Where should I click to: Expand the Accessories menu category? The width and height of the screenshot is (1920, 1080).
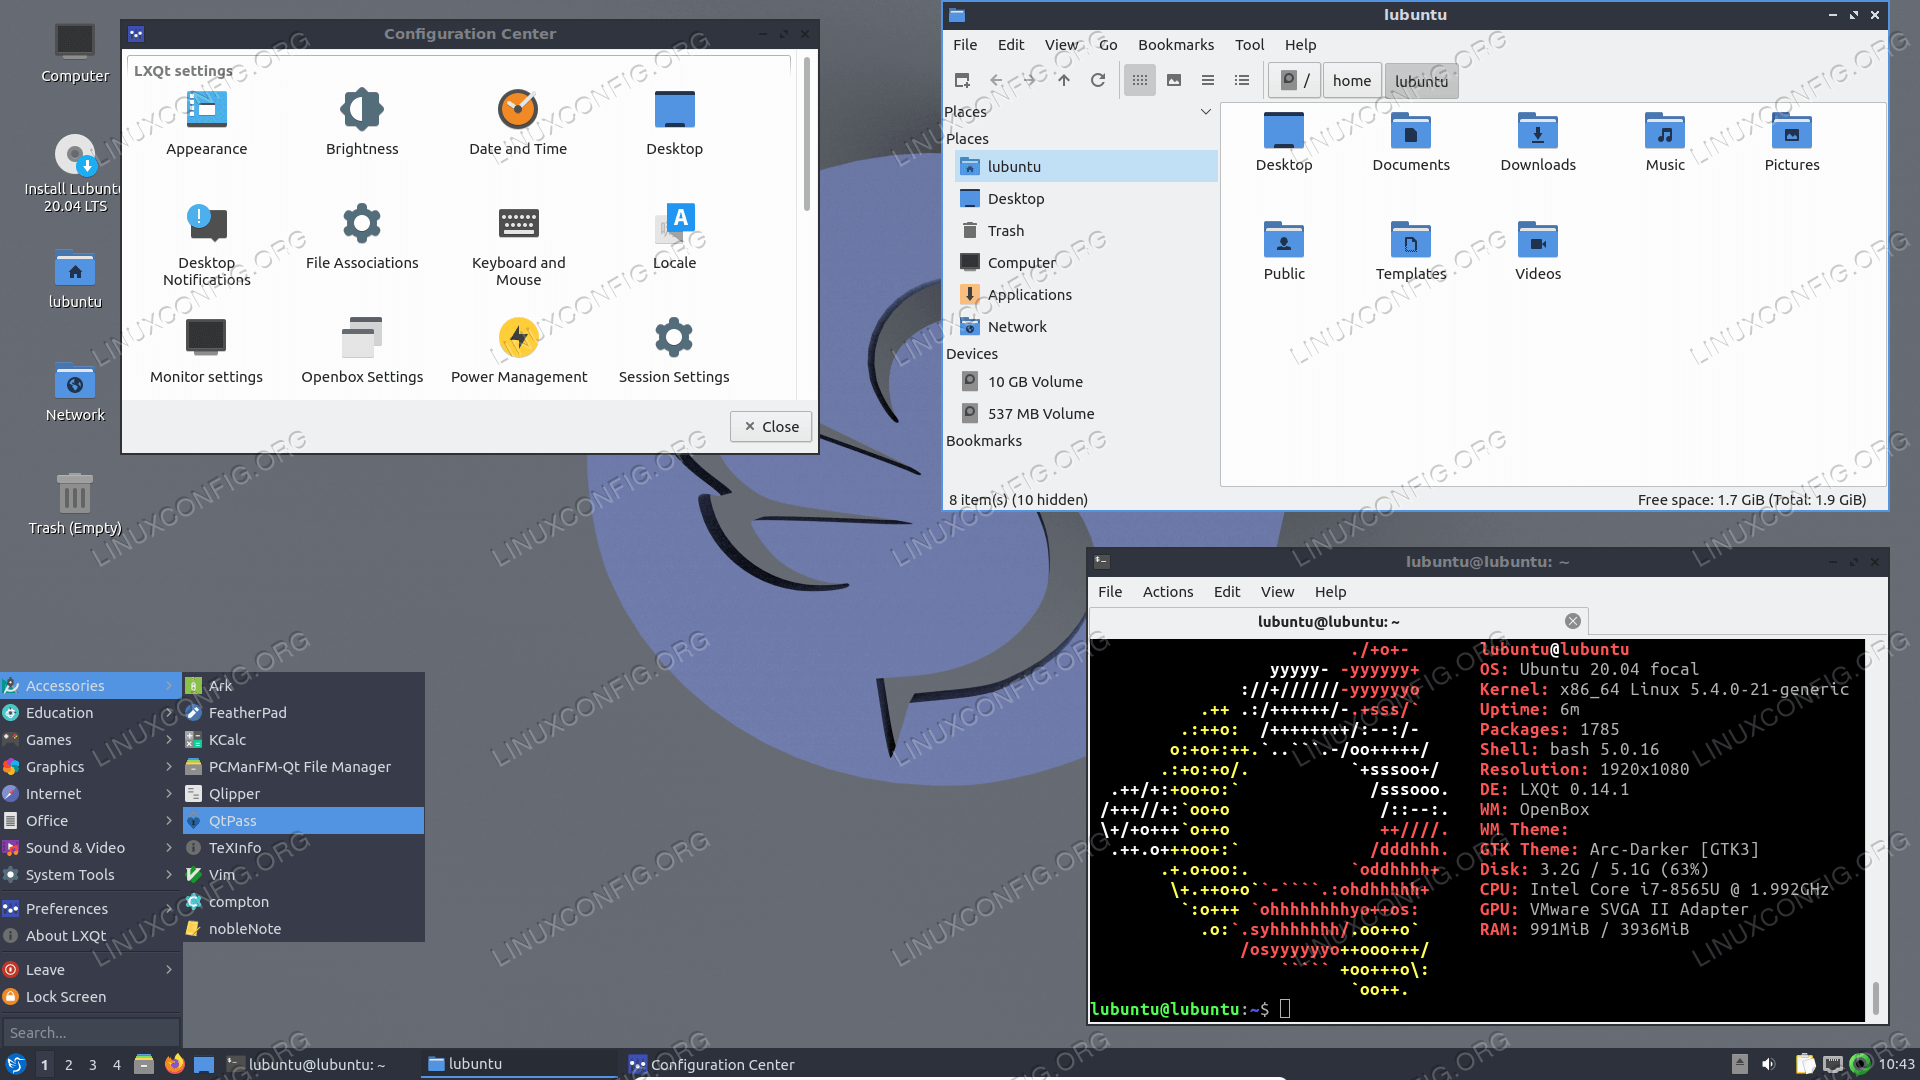[x=90, y=686]
